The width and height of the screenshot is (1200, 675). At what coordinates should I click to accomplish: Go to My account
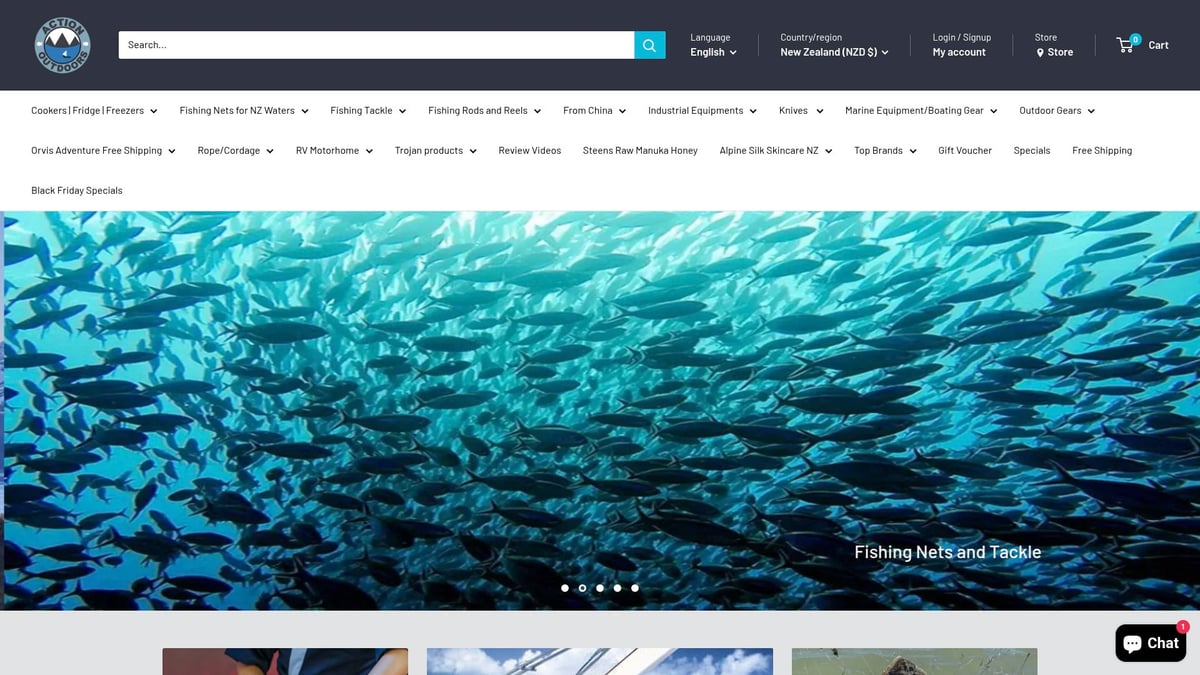point(958,52)
